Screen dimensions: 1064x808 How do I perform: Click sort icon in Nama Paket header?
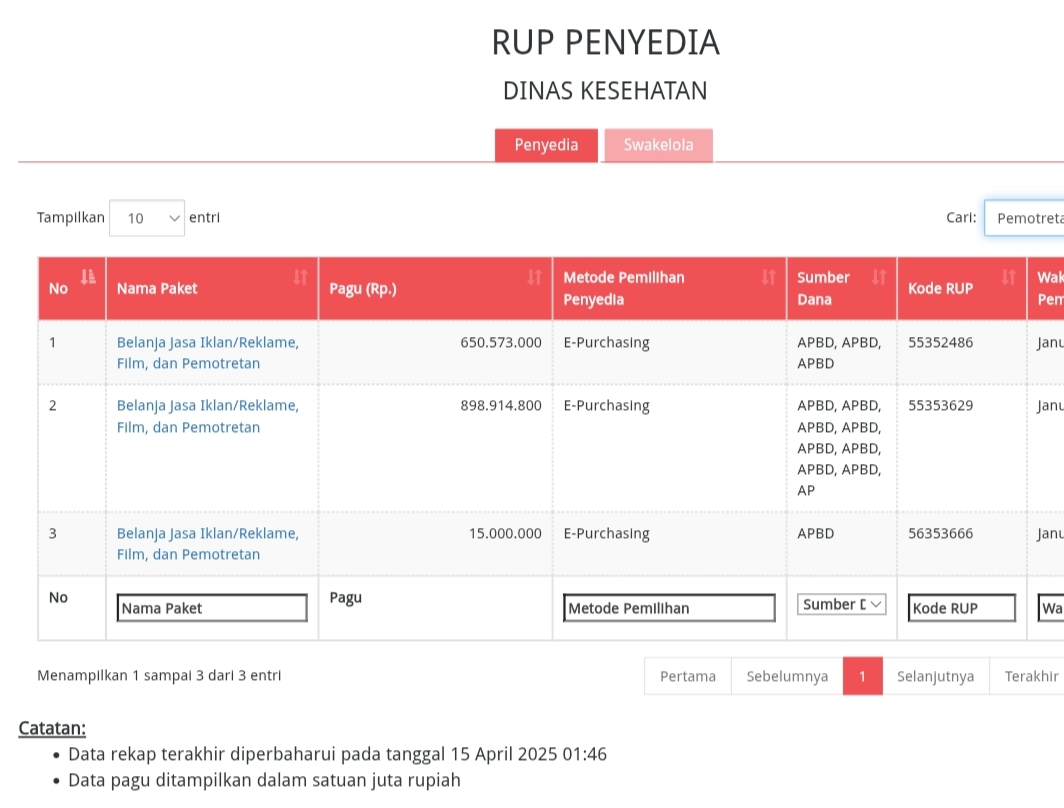tap(300, 277)
